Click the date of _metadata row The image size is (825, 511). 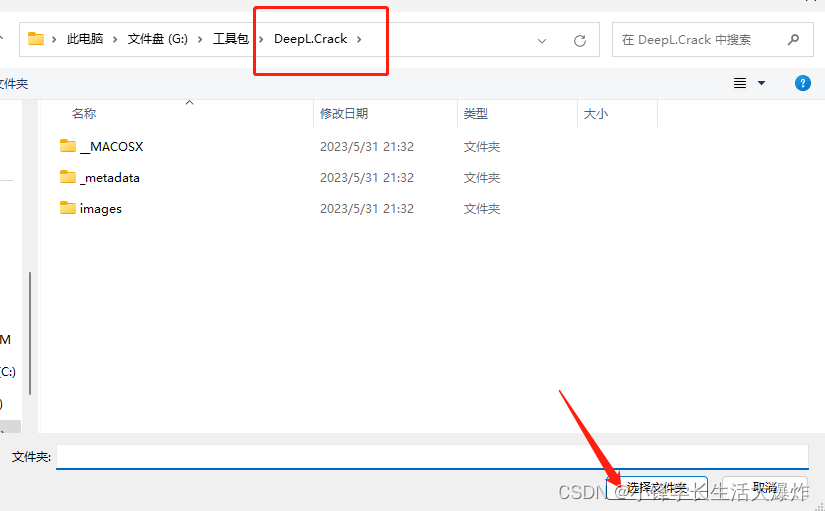click(x=367, y=177)
